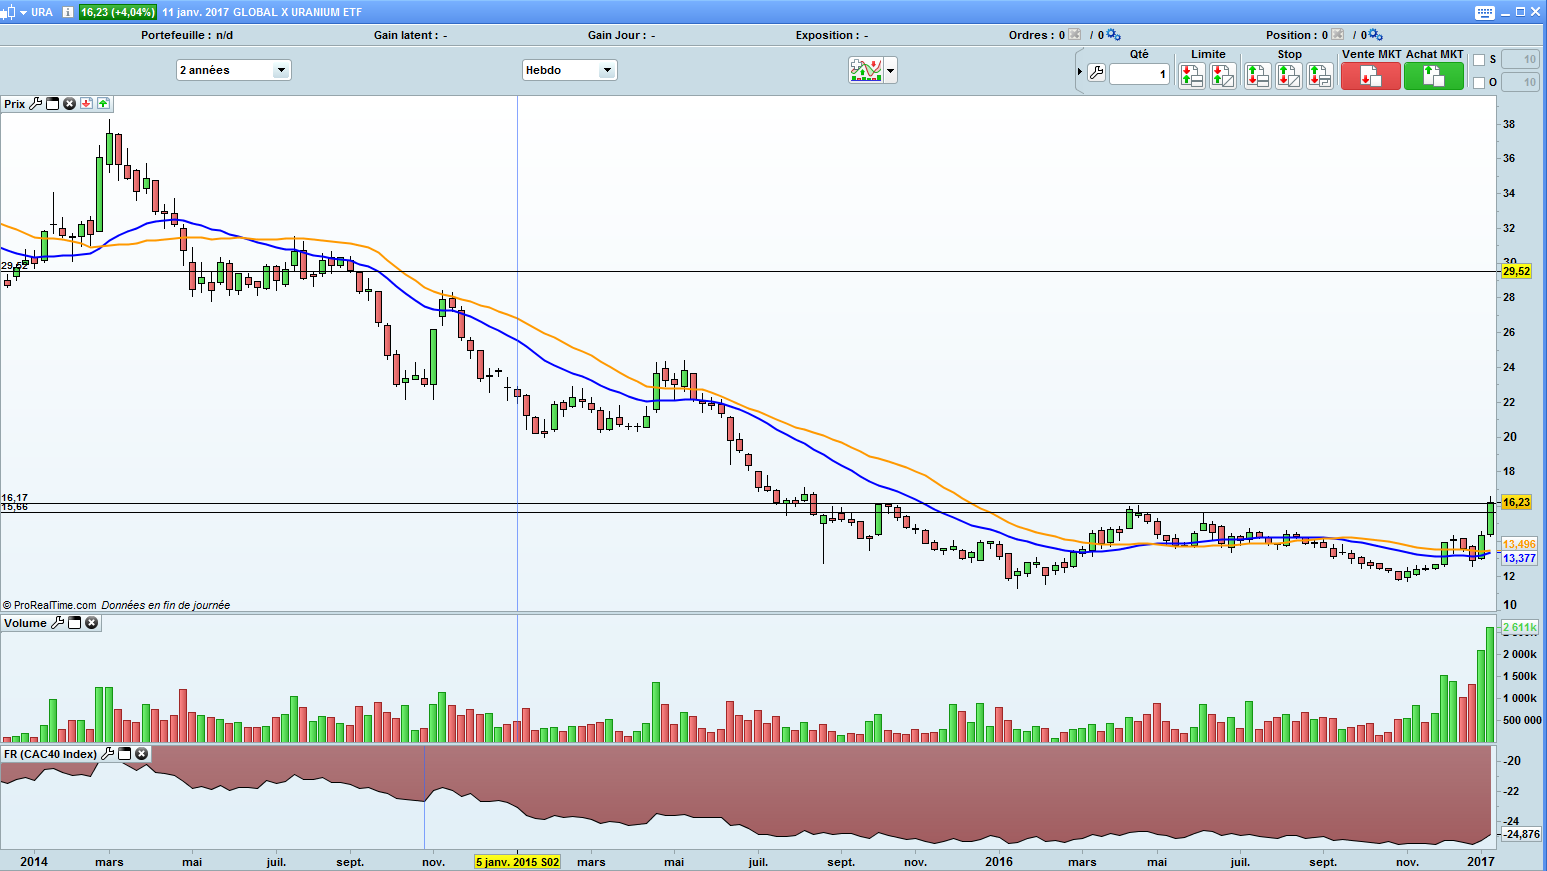Image resolution: width=1547 pixels, height=871 pixels.
Task: Enable the S checkbox
Action: point(1479,60)
